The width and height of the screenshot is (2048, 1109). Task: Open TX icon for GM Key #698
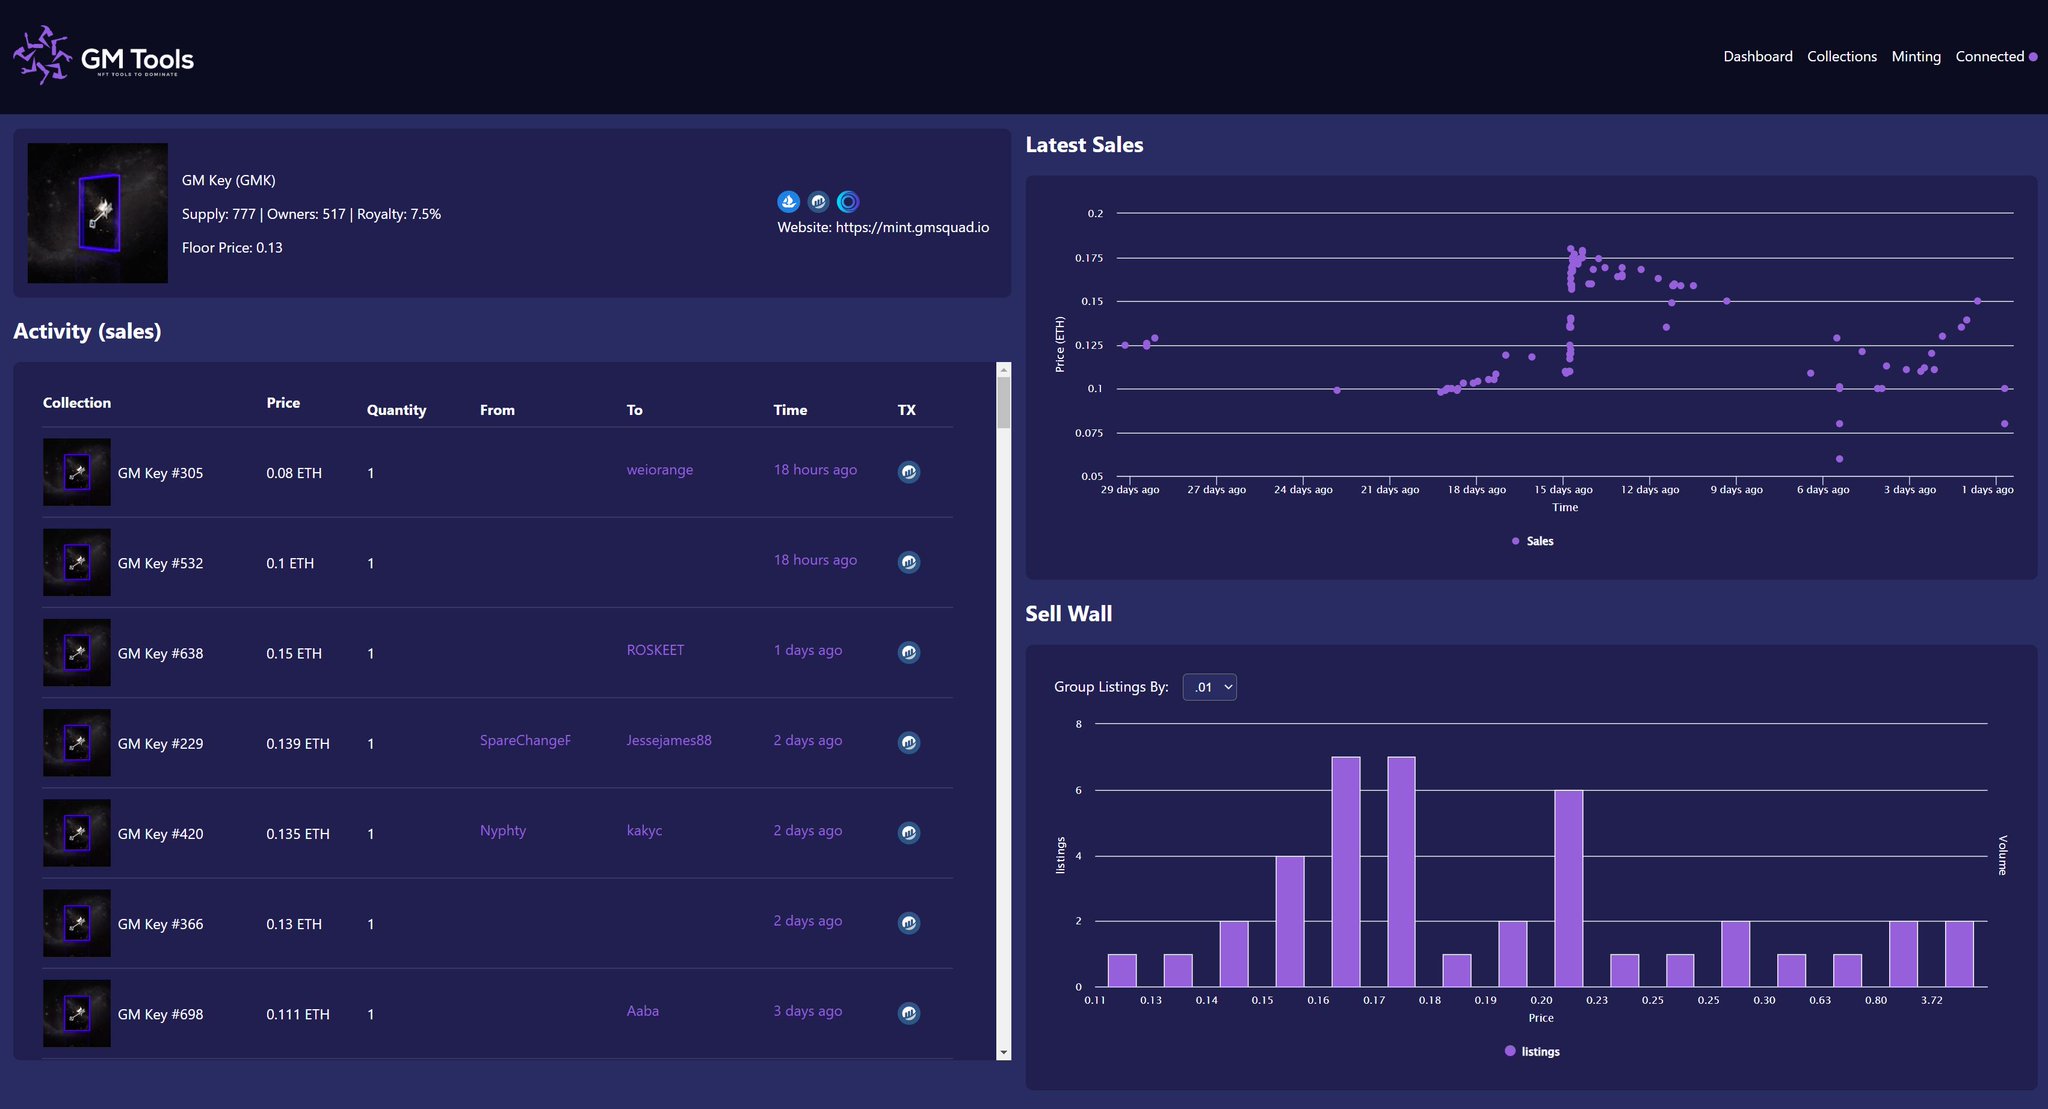(908, 1013)
